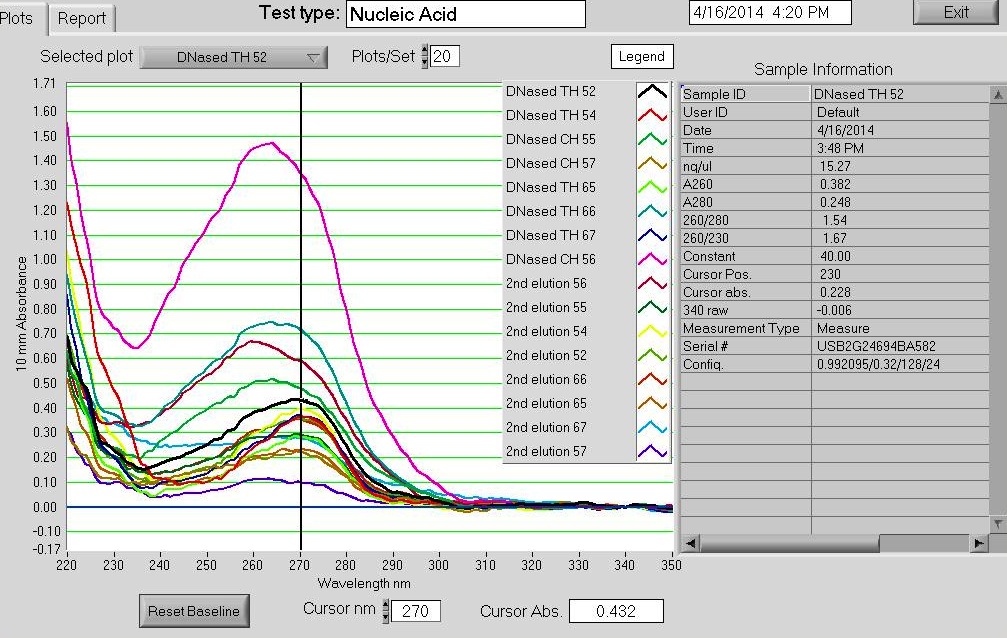Click the yellow line icon for 2nd elution 54
The height and width of the screenshot is (638, 1007).
[651, 332]
